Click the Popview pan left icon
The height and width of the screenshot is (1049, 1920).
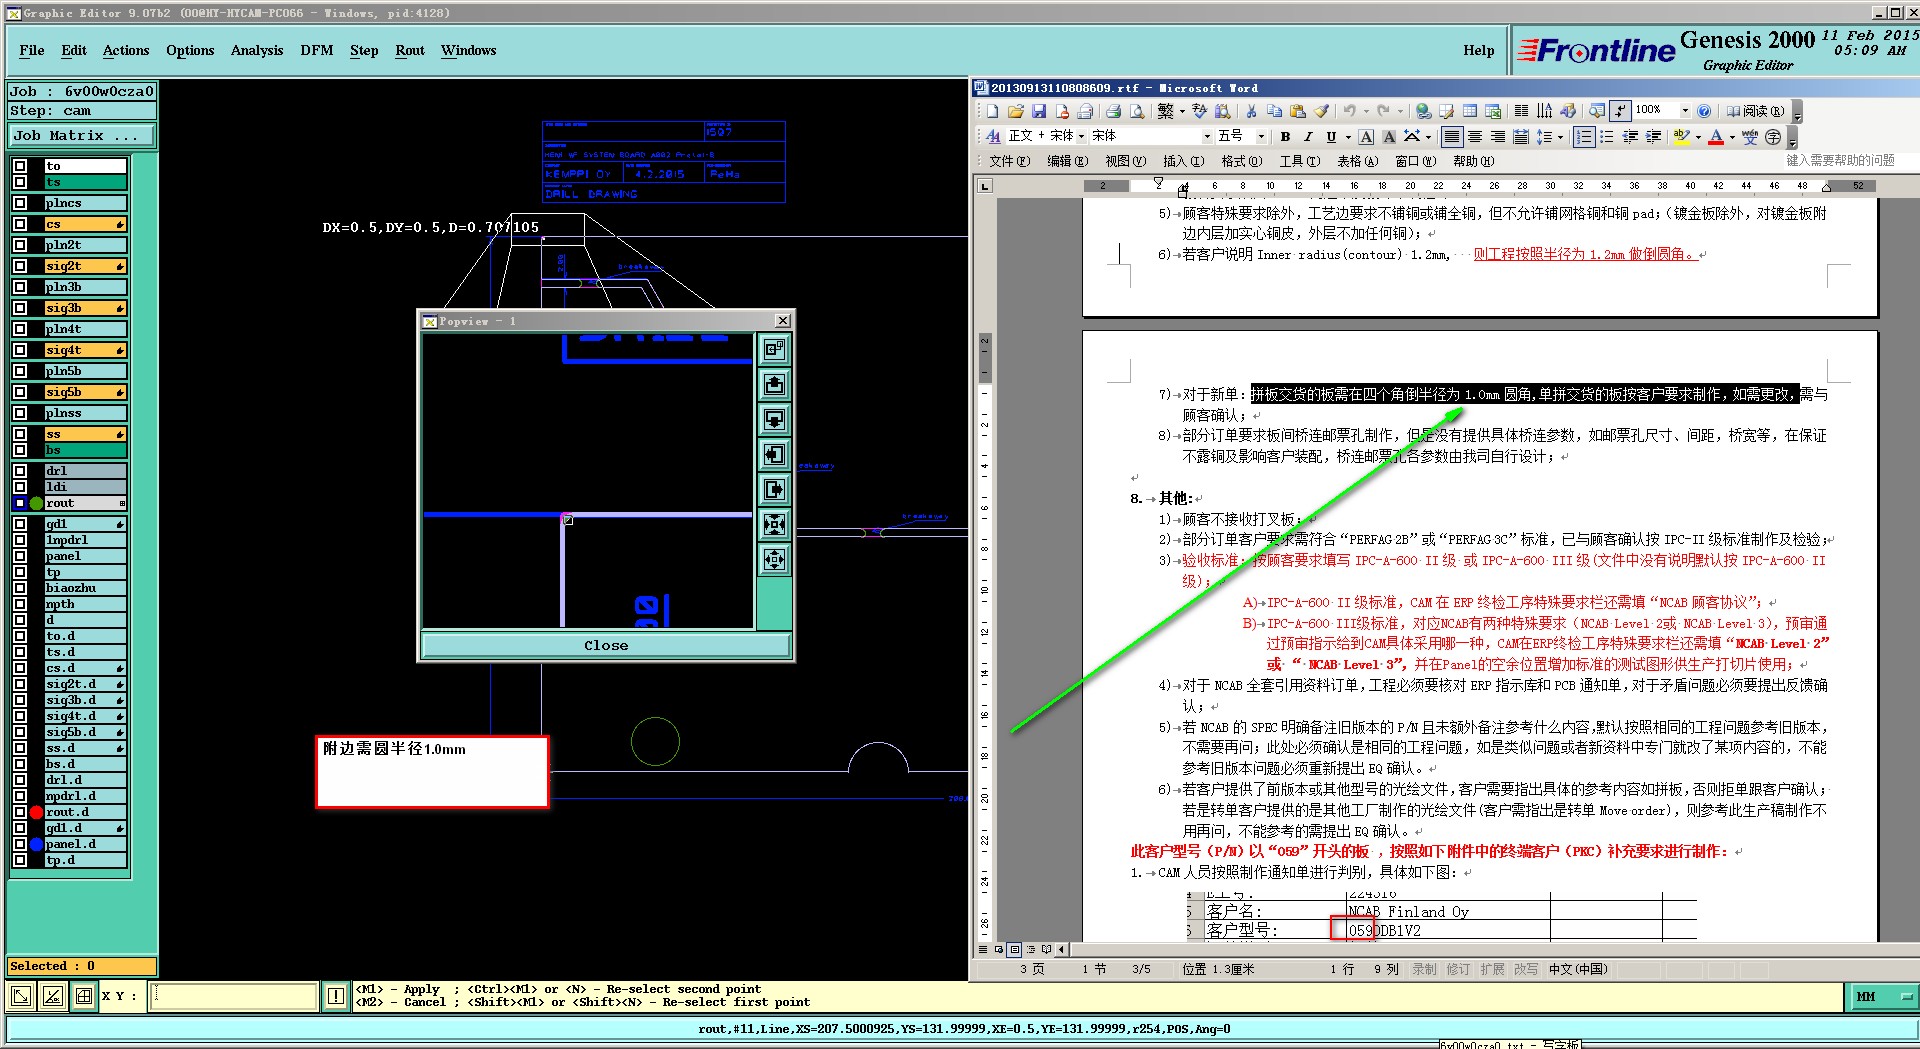(x=774, y=454)
